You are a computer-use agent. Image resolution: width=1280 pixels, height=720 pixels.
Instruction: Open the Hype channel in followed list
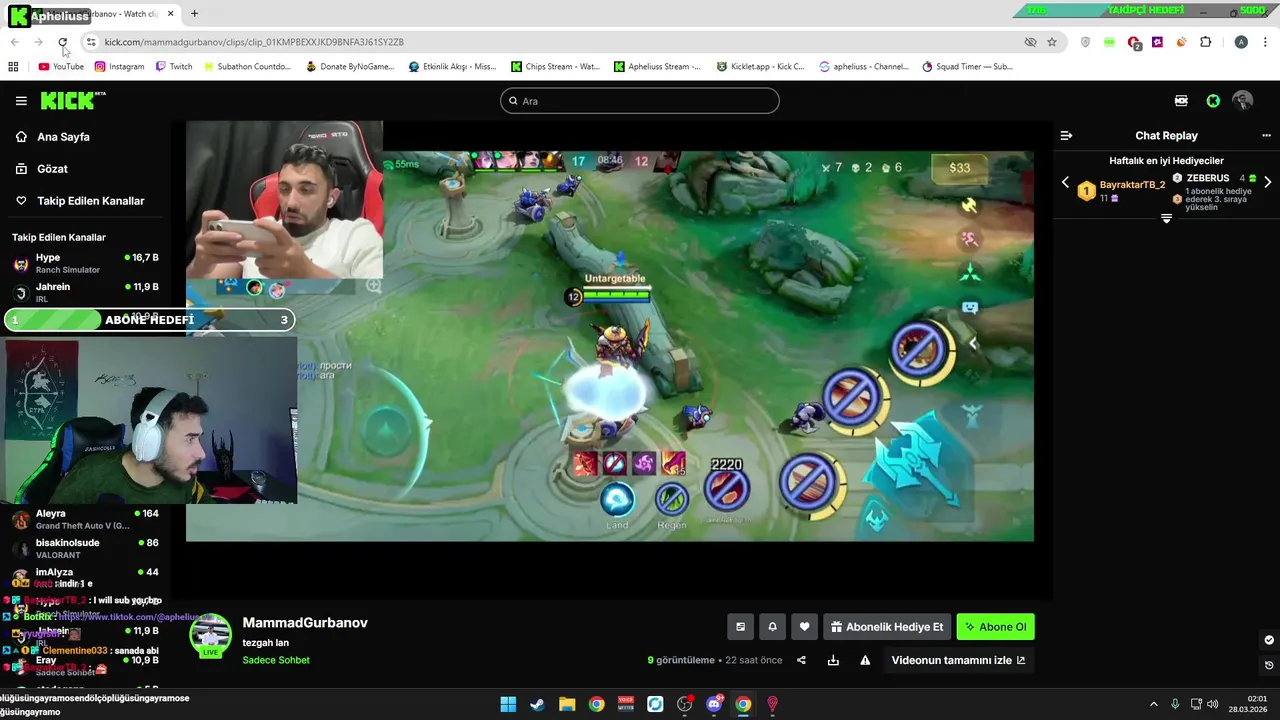85,263
